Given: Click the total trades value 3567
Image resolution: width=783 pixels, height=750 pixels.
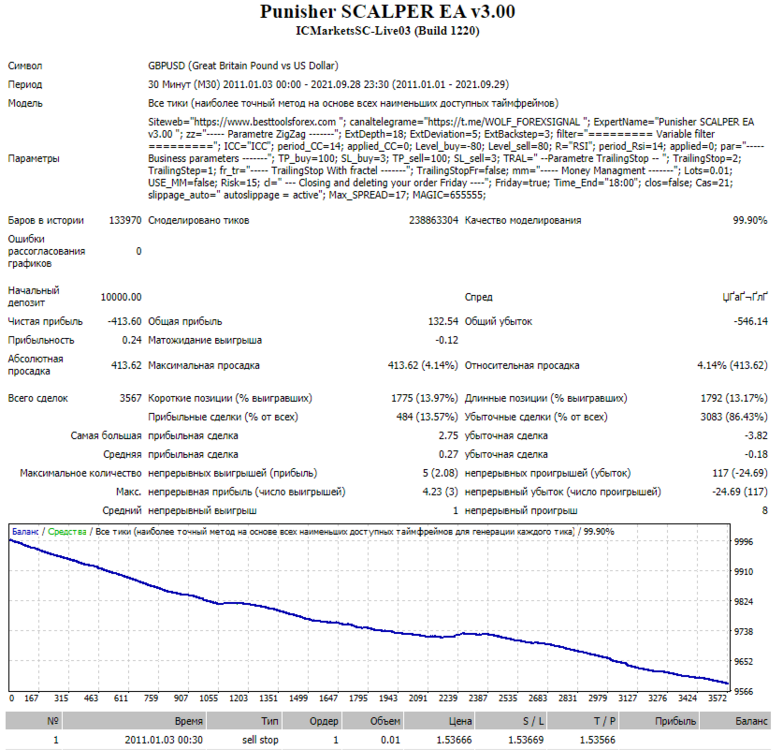Looking at the screenshot, I should coord(130,398).
